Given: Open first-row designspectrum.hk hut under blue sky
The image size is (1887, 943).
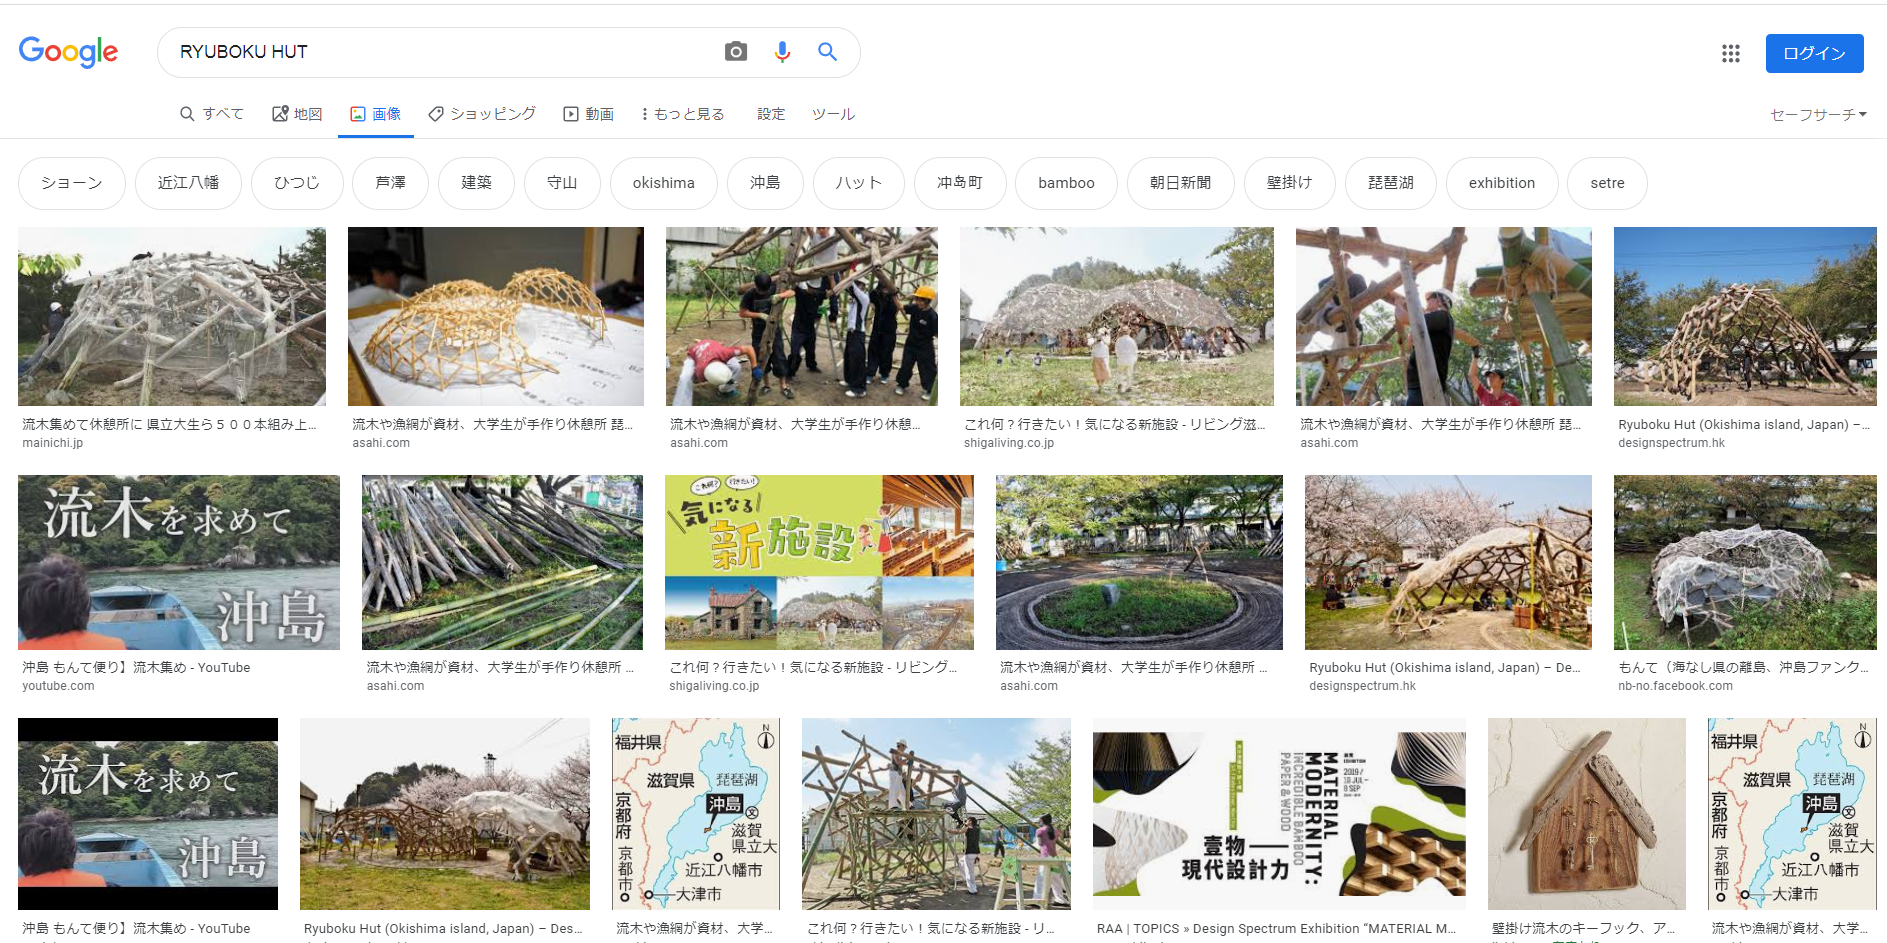Looking at the screenshot, I should tap(1745, 316).
